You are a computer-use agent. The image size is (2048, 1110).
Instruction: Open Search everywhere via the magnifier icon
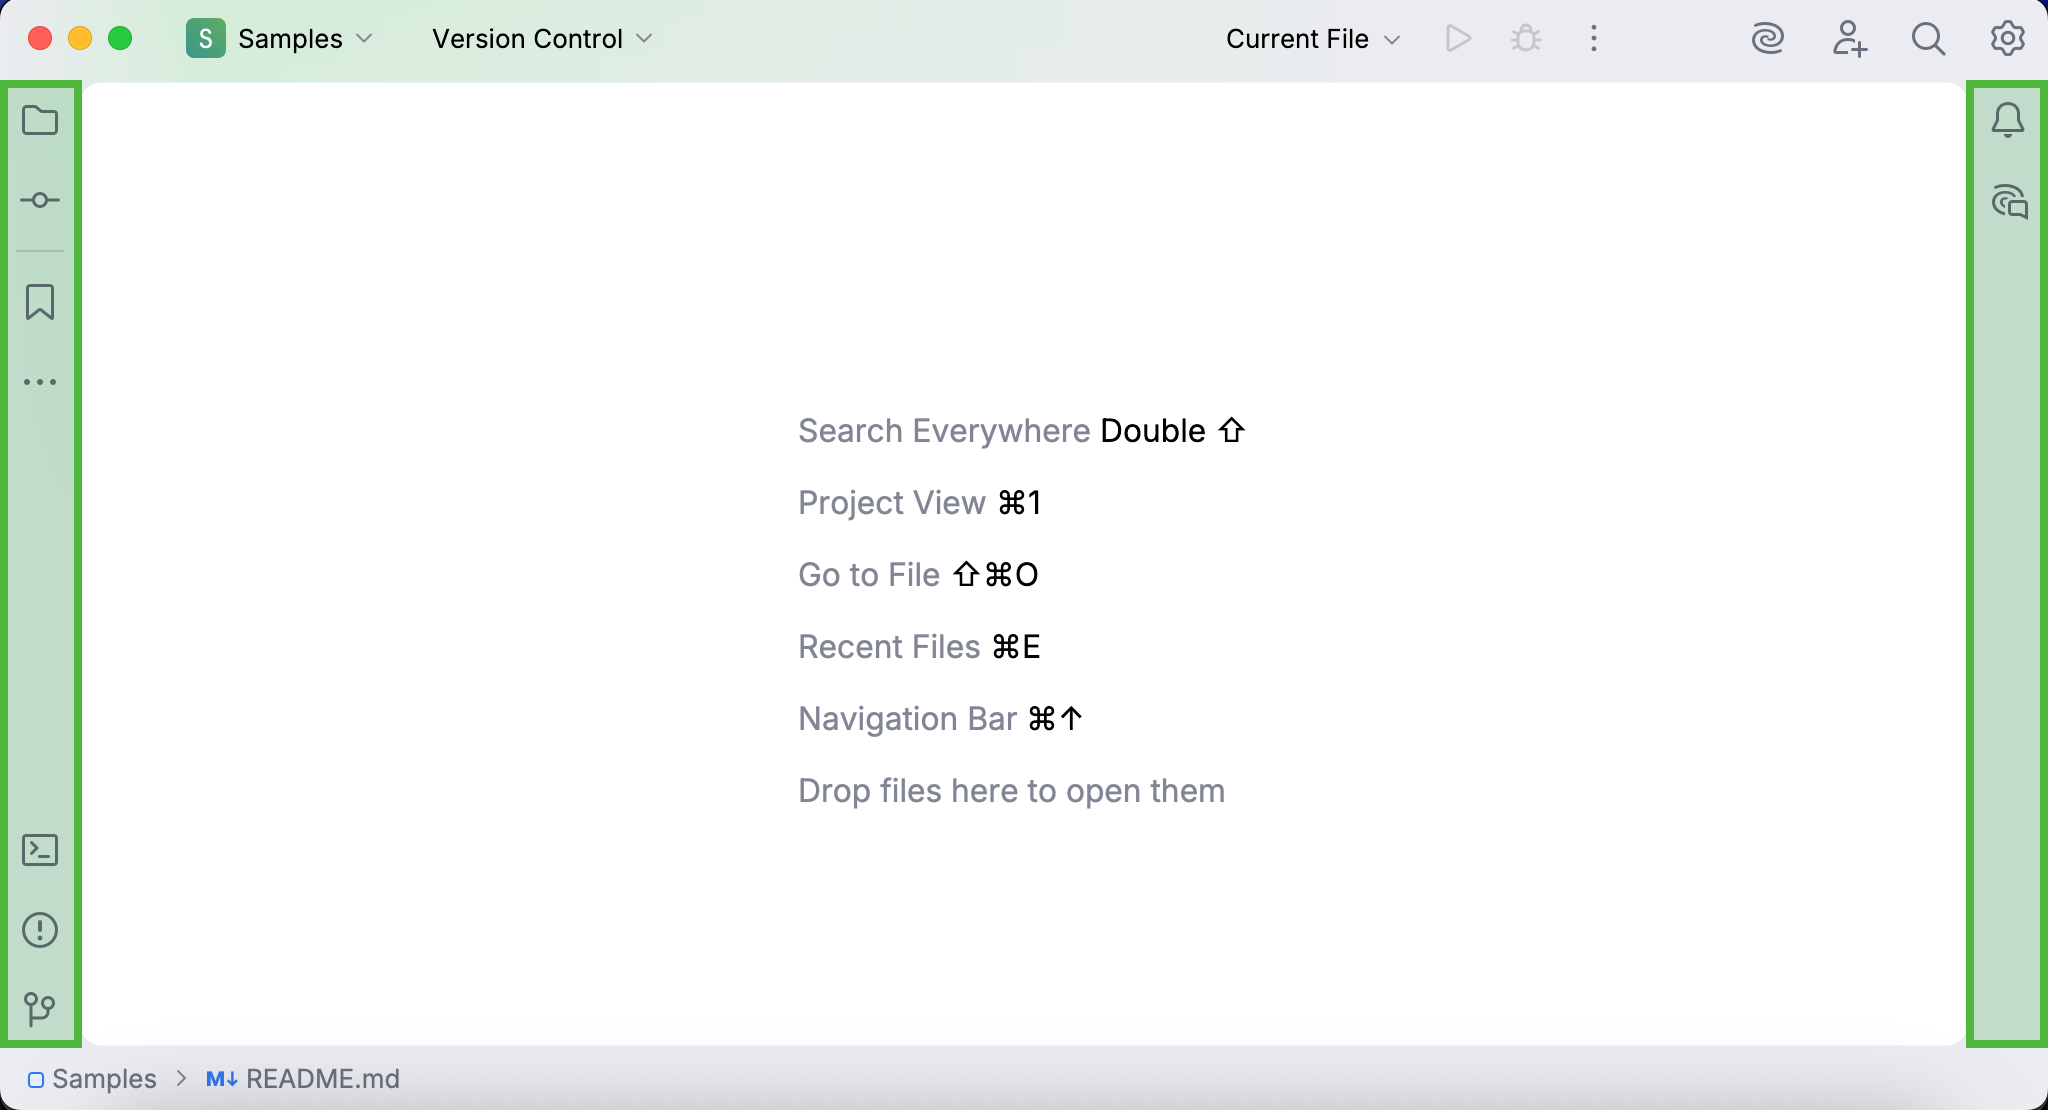pos(1928,38)
